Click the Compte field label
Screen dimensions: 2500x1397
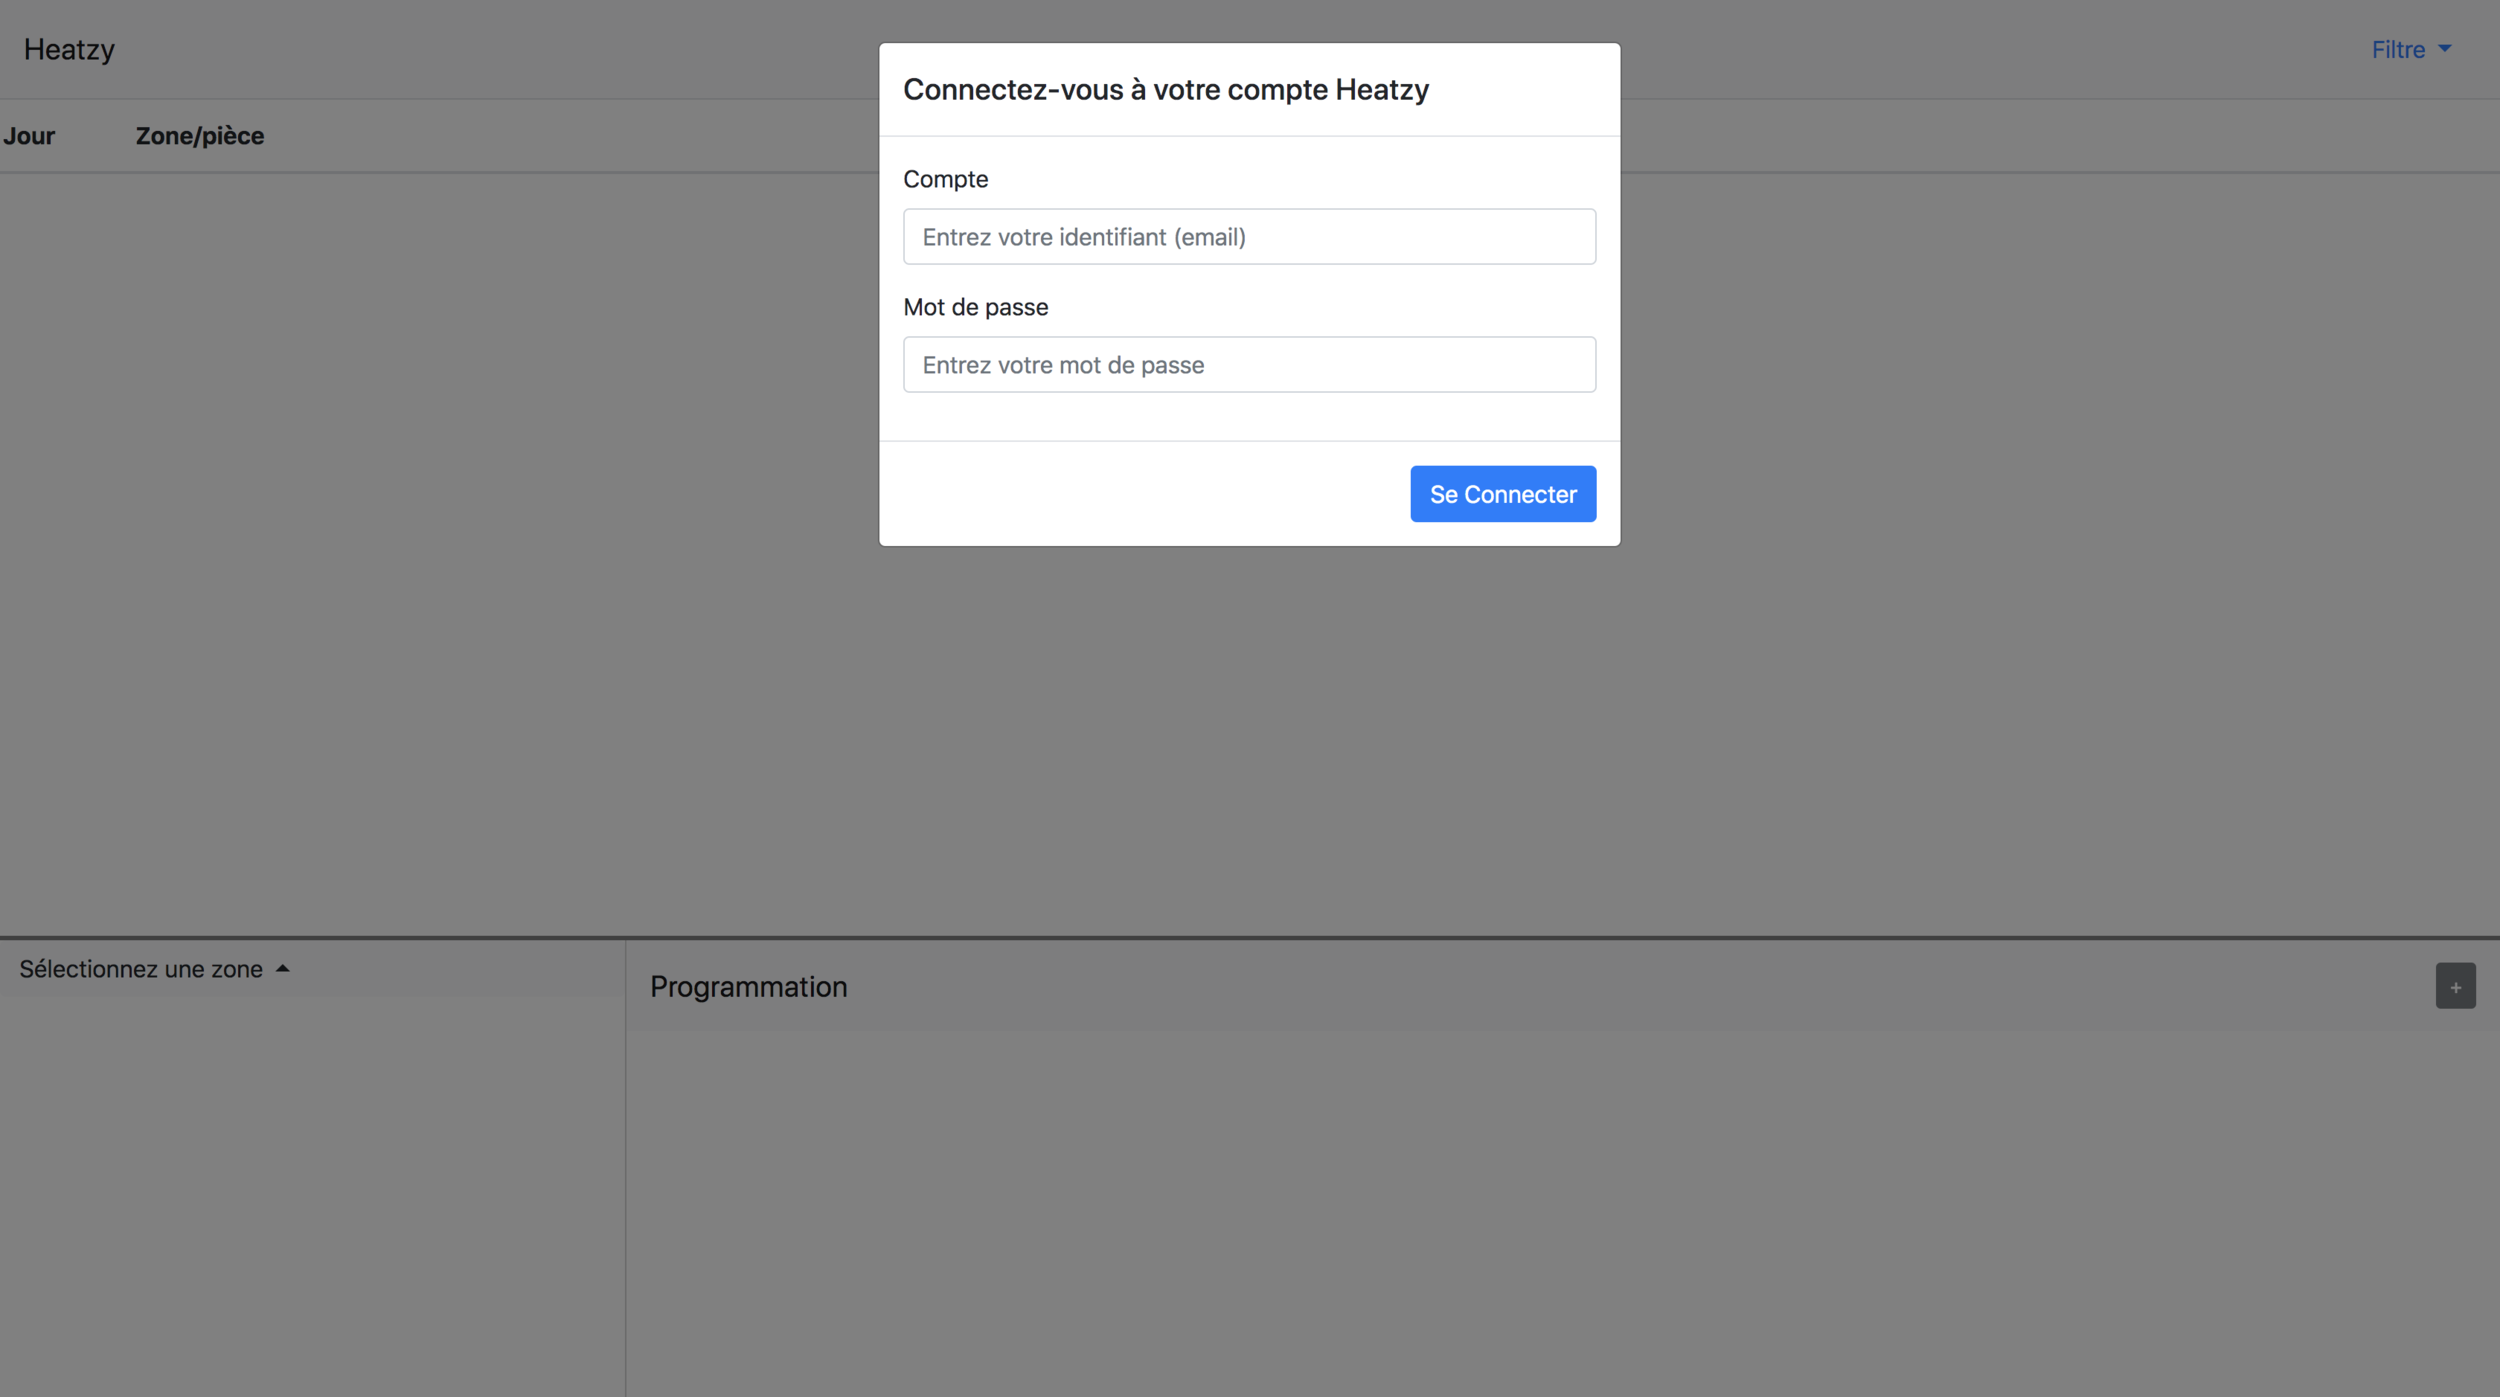[x=945, y=179]
